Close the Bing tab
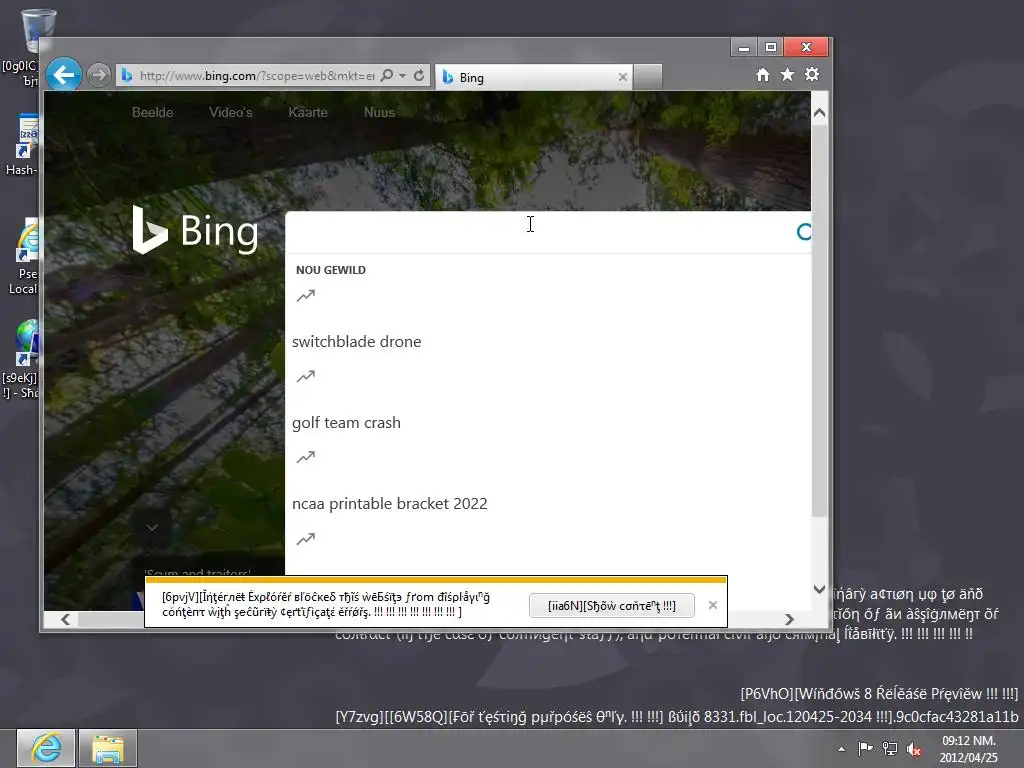 pos(622,77)
